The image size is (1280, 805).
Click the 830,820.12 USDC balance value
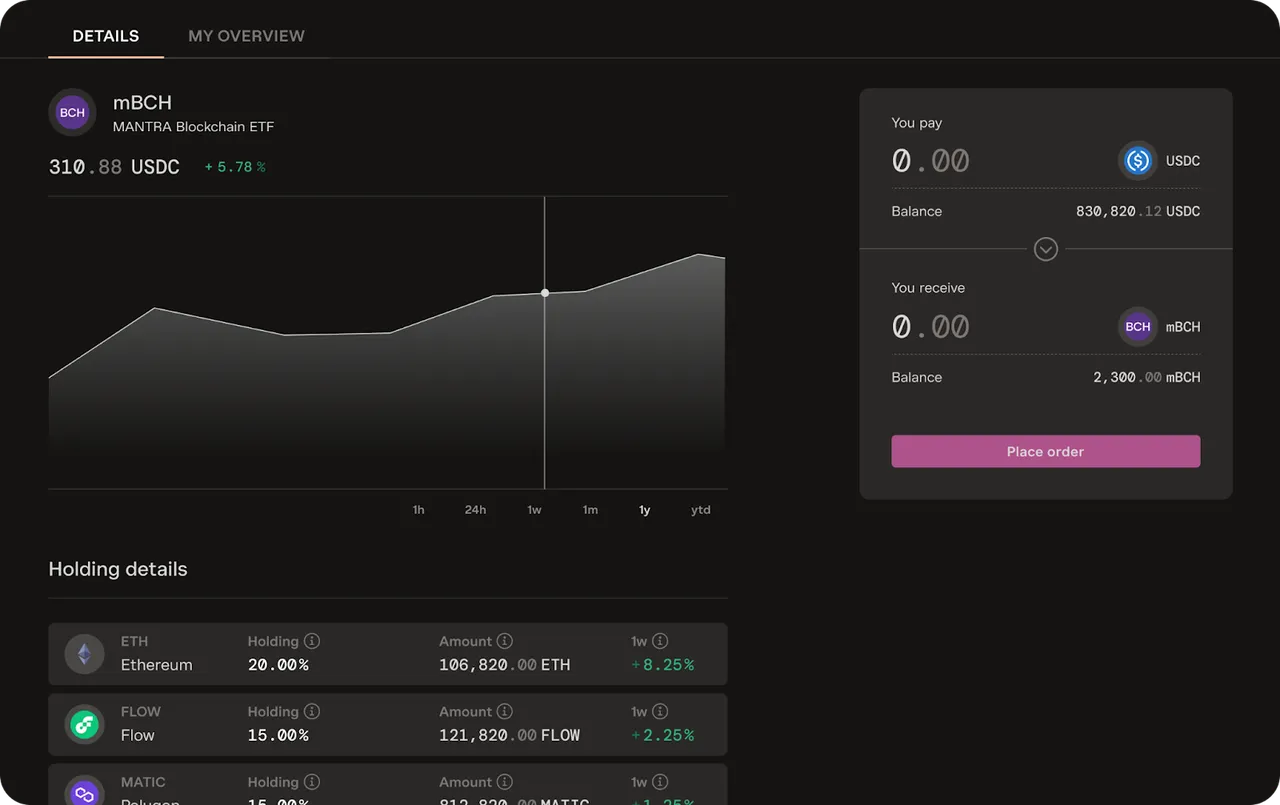tap(1138, 211)
